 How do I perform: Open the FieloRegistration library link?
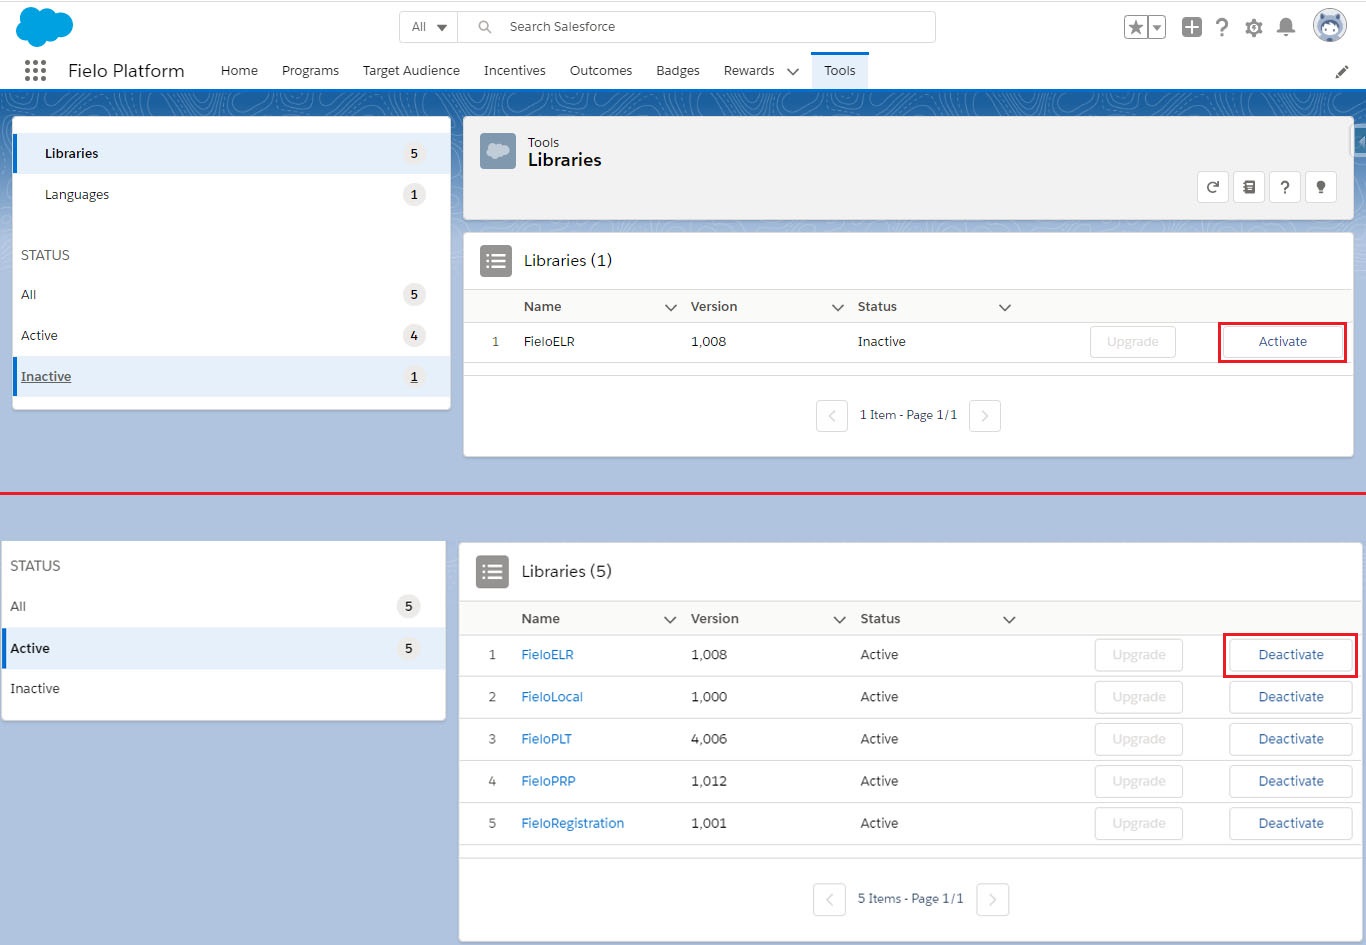pos(572,823)
